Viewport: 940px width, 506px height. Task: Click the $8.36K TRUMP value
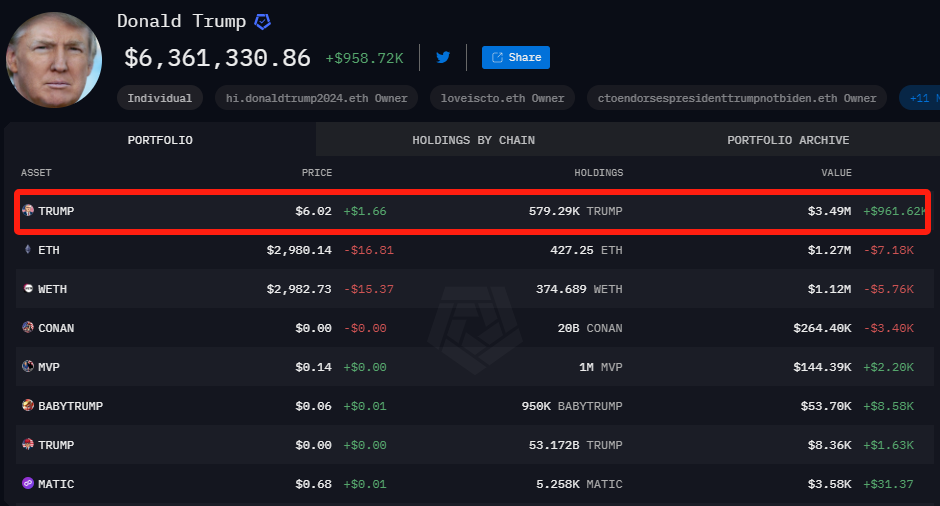tap(829, 445)
